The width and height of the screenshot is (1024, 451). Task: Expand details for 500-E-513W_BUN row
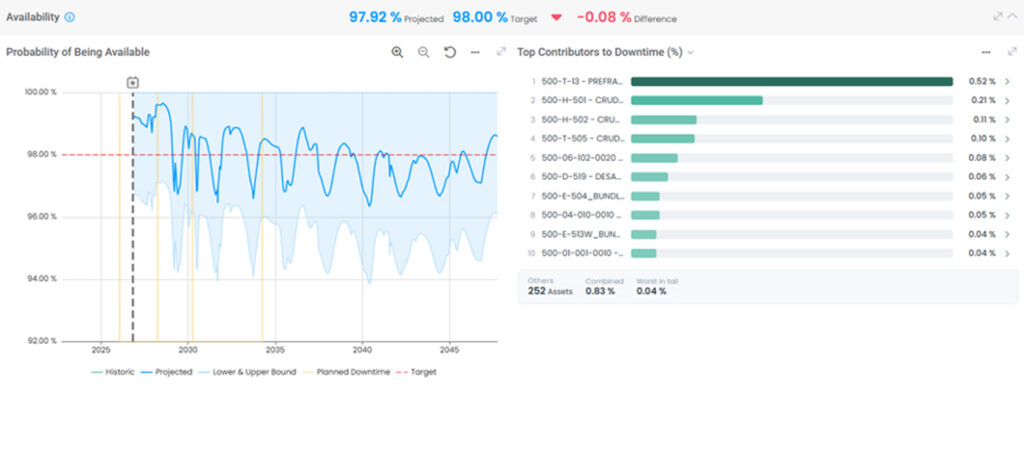point(1008,234)
